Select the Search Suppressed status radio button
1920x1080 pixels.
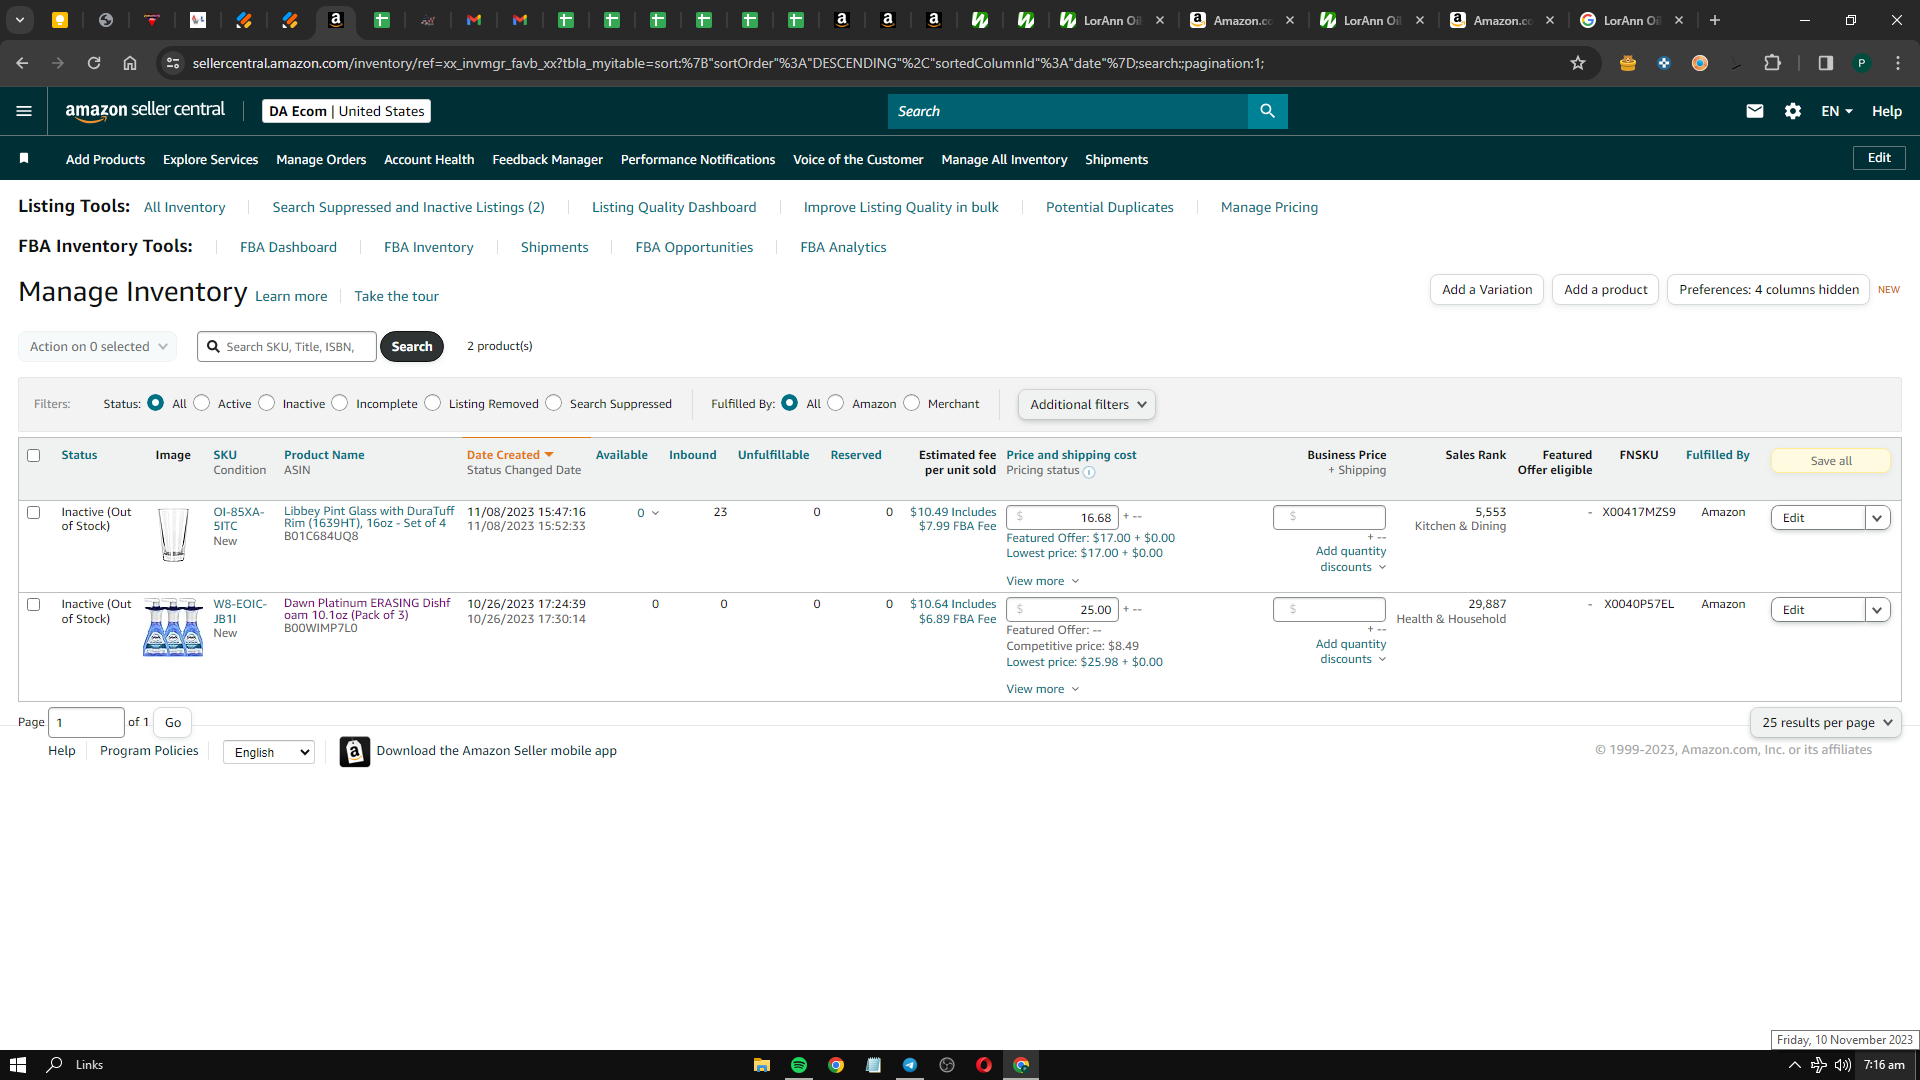coord(553,403)
